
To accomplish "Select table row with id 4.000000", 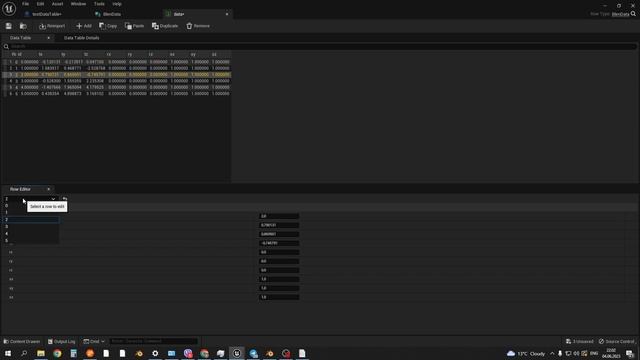I will coord(116,87).
